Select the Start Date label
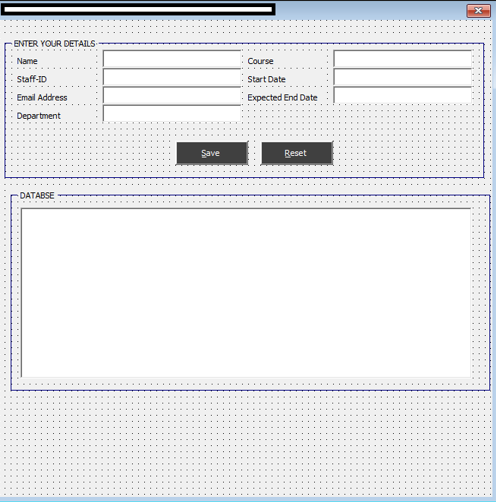The height and width of the screenshot is (502, 496). 266,79
